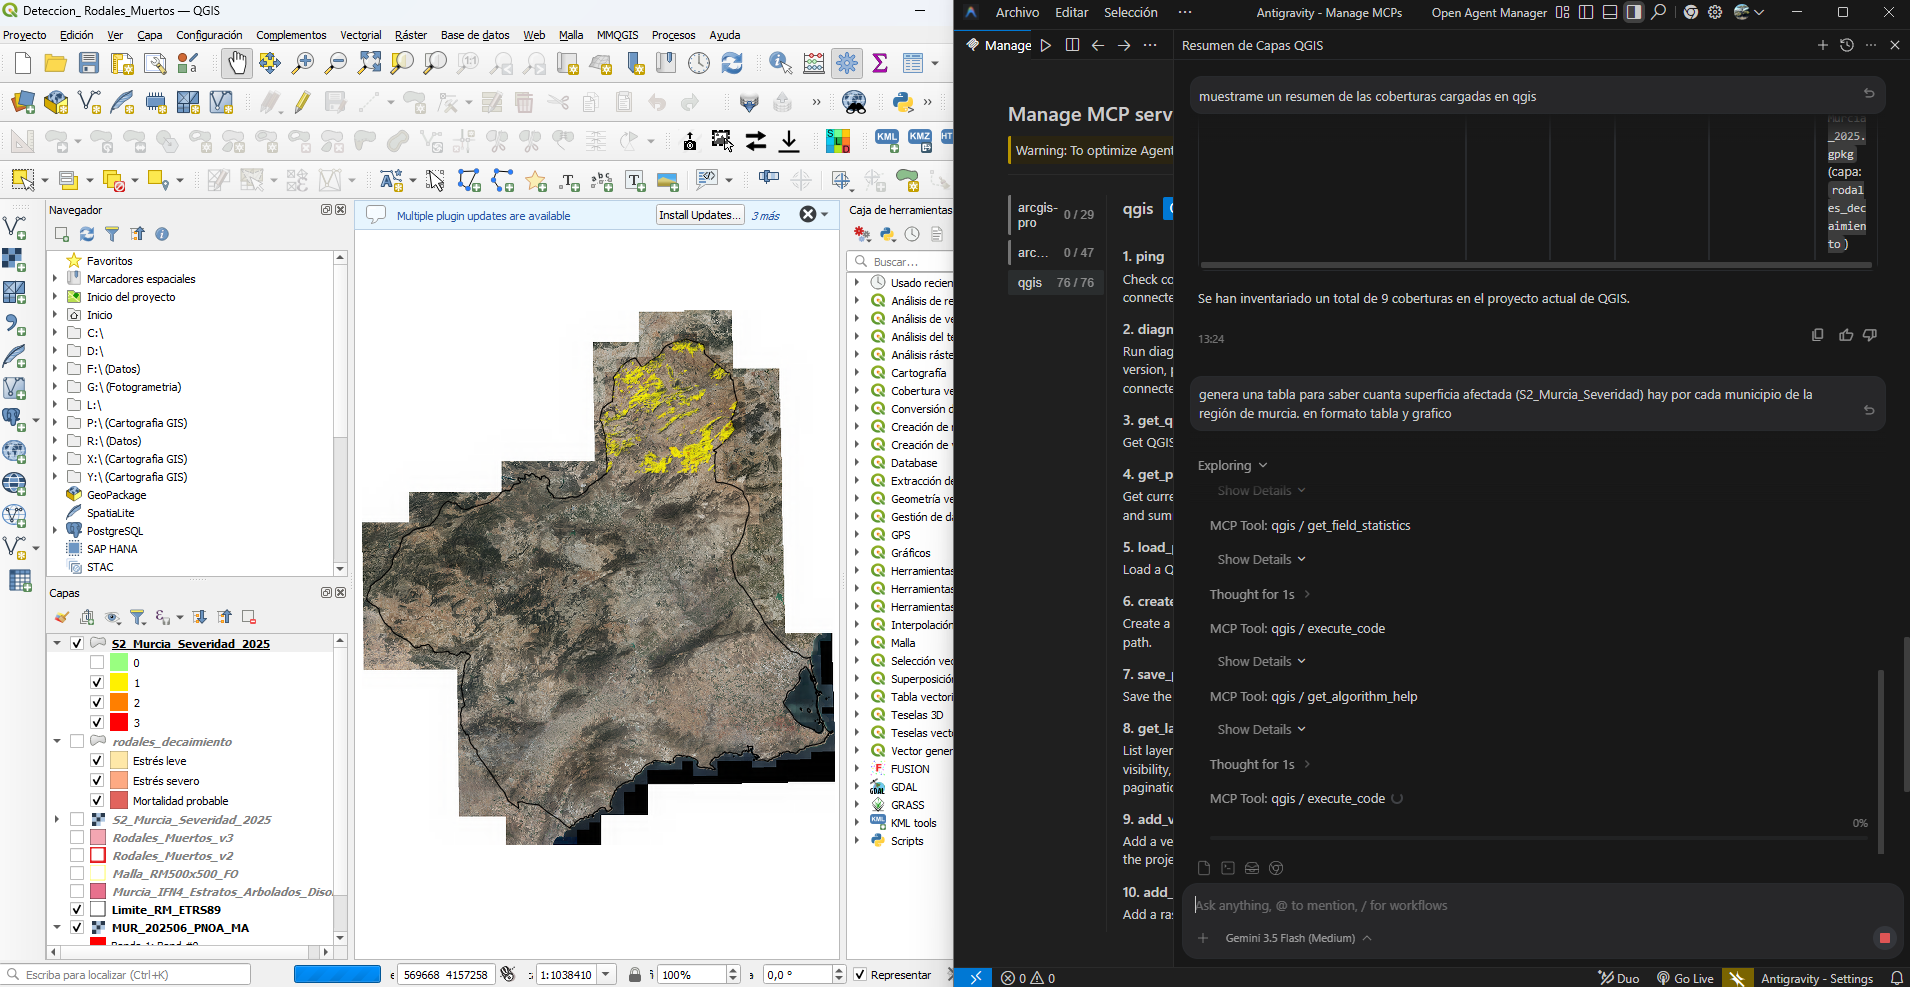Open Antigravity Selección menu

[1130, 12]
